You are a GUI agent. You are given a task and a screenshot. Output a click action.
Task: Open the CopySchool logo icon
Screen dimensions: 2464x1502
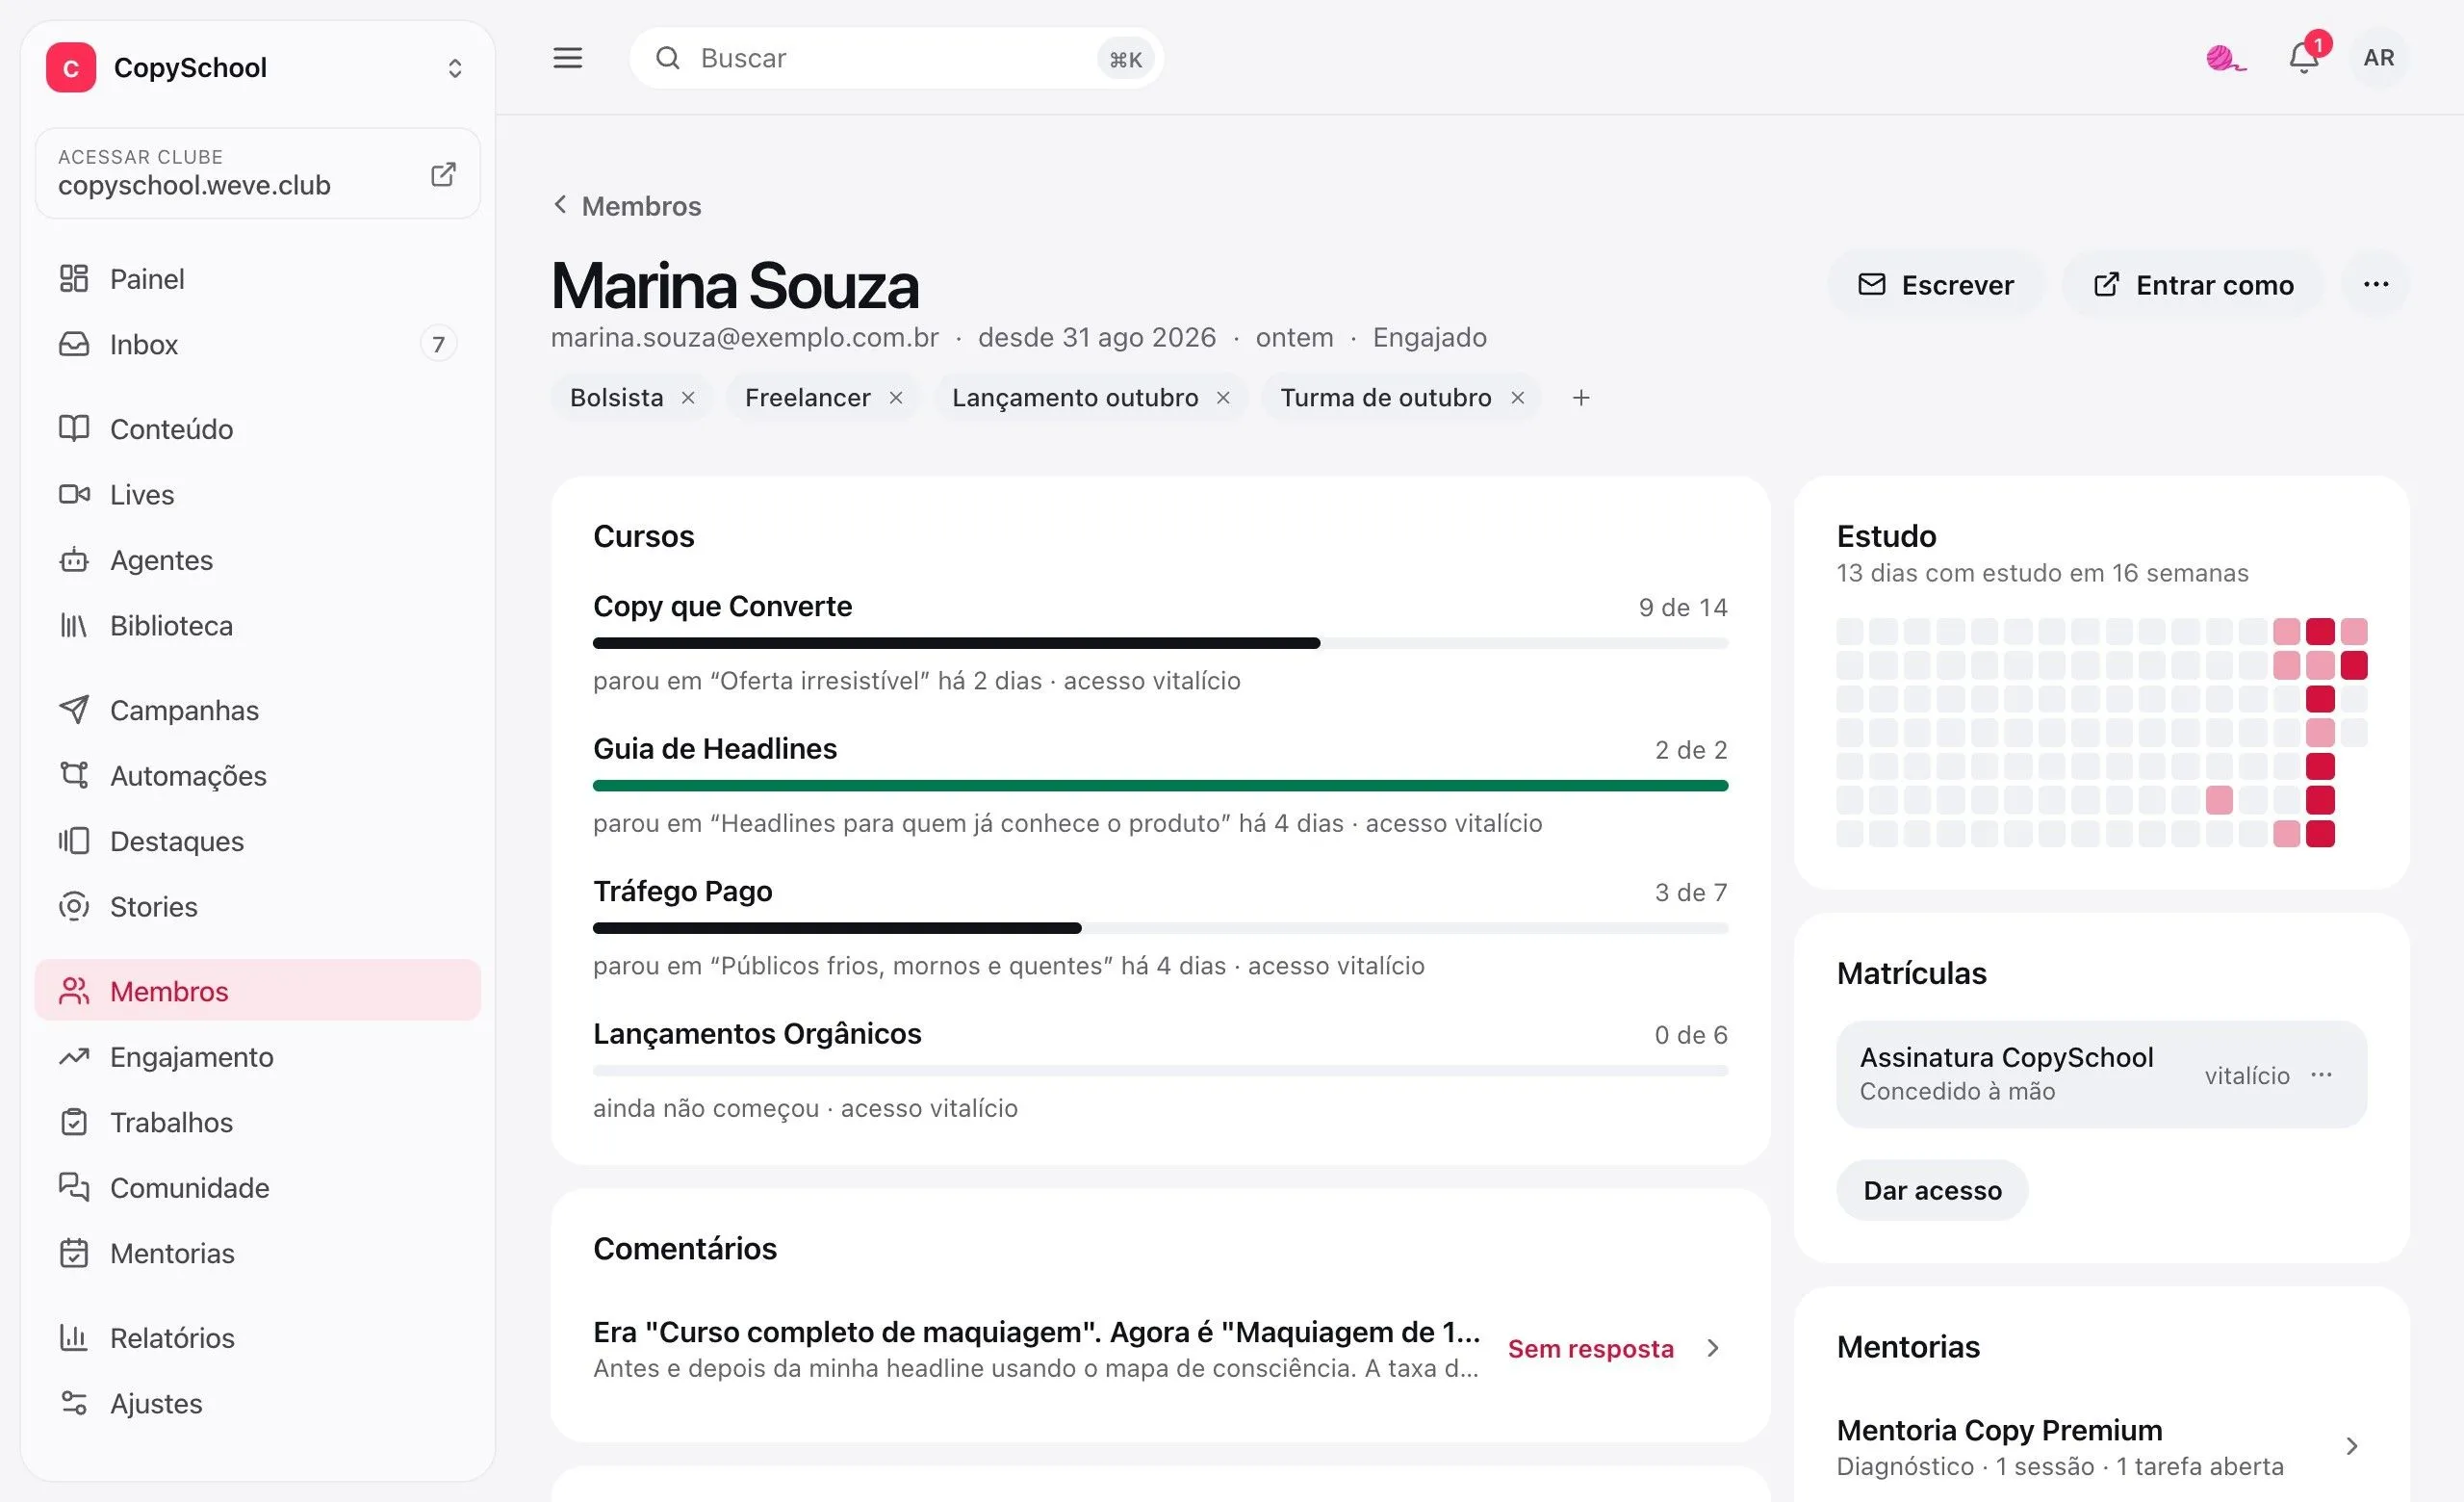[71, 68]
